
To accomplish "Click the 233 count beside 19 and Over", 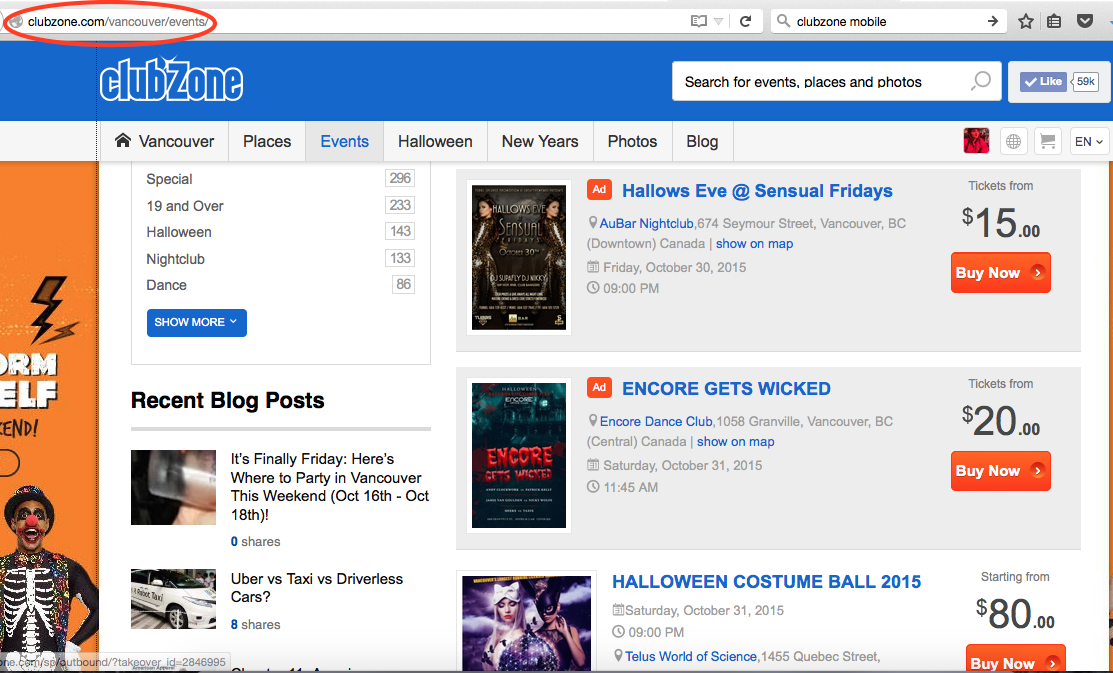I will 400,205.
